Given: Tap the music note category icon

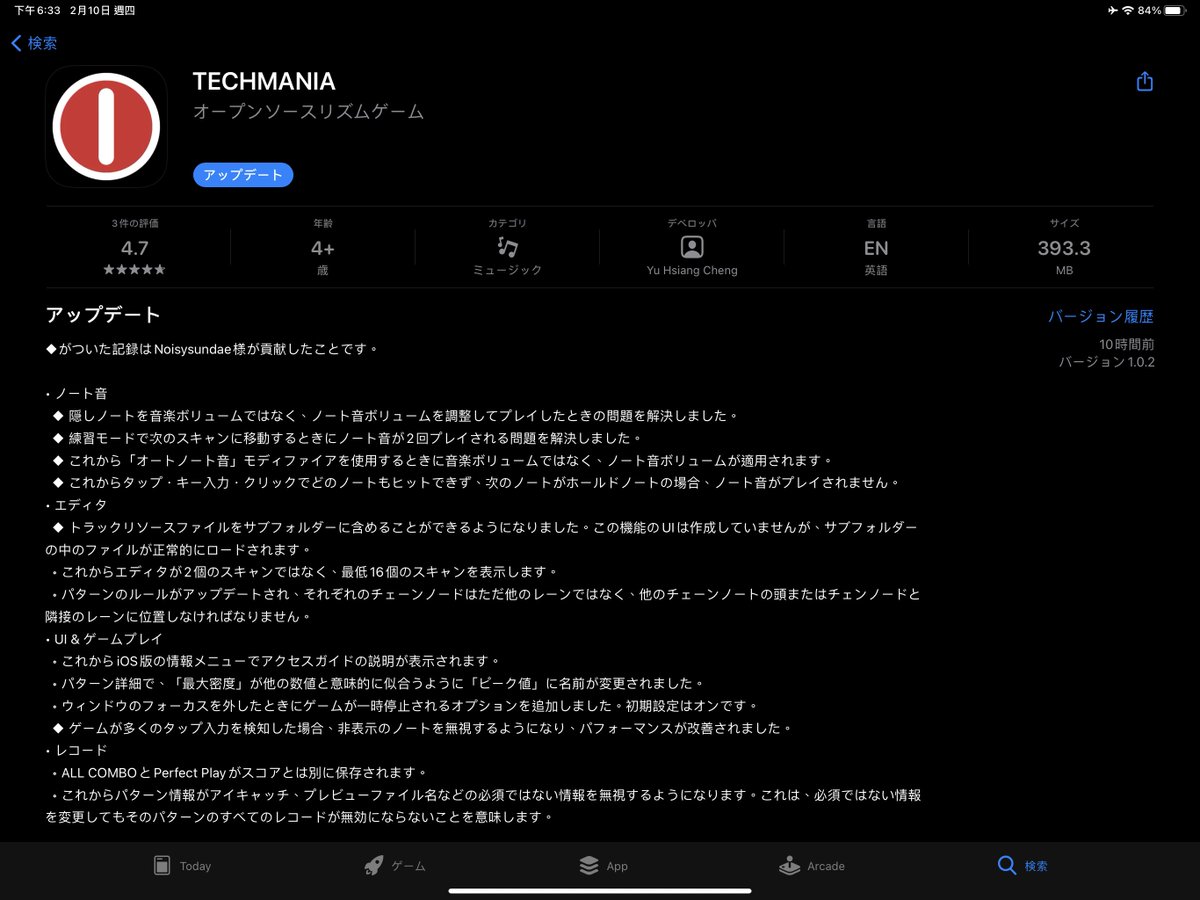Looking at the screenshot, I should click(507, 247).
